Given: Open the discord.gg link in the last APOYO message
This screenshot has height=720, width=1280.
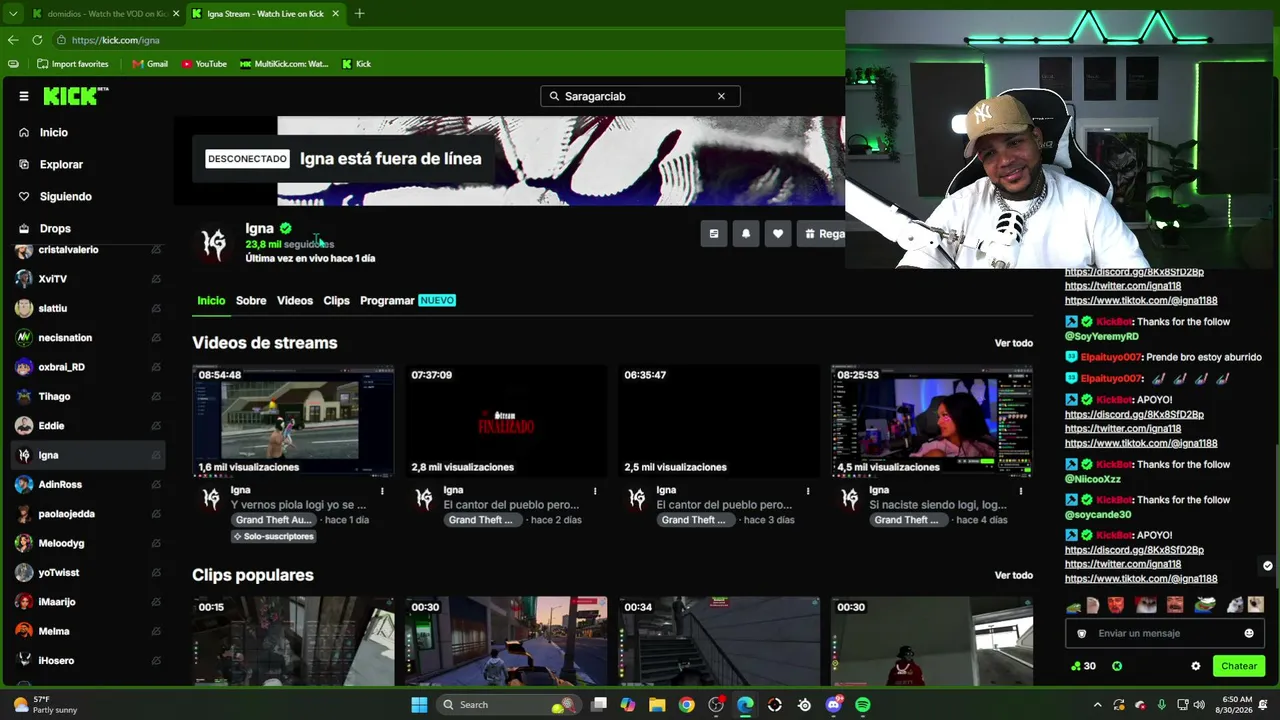Looking at the screenshot, I should [1134, 550].
